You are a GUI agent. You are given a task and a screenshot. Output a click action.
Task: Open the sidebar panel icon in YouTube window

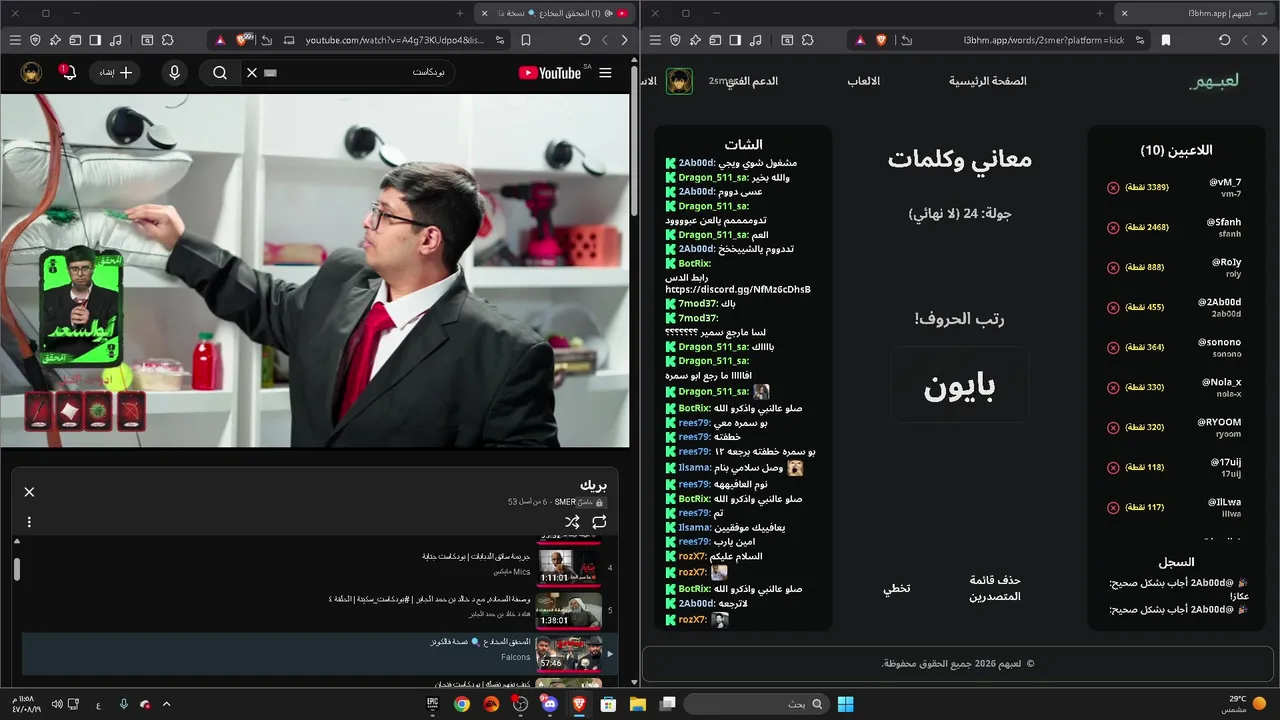point(95,40)
